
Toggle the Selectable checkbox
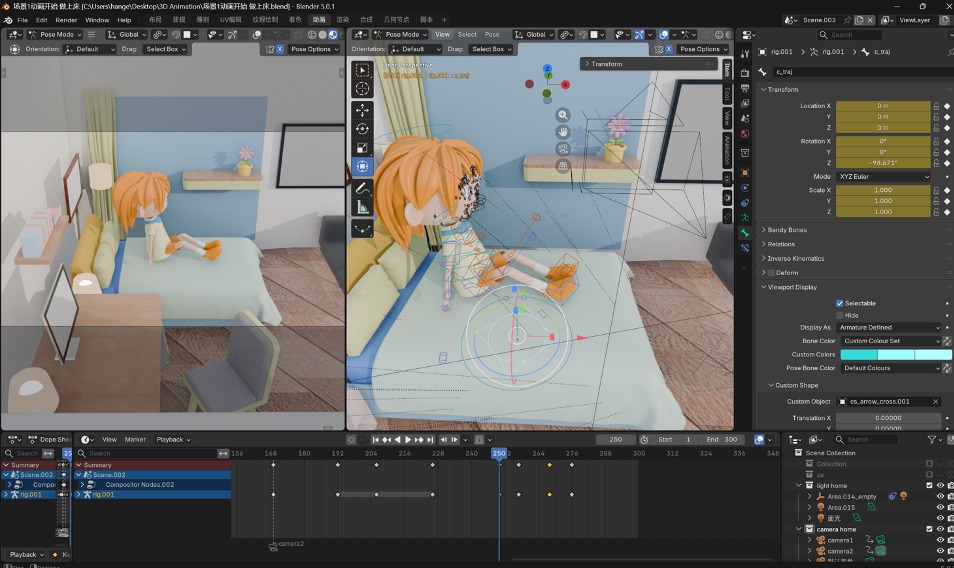point(840,303)
